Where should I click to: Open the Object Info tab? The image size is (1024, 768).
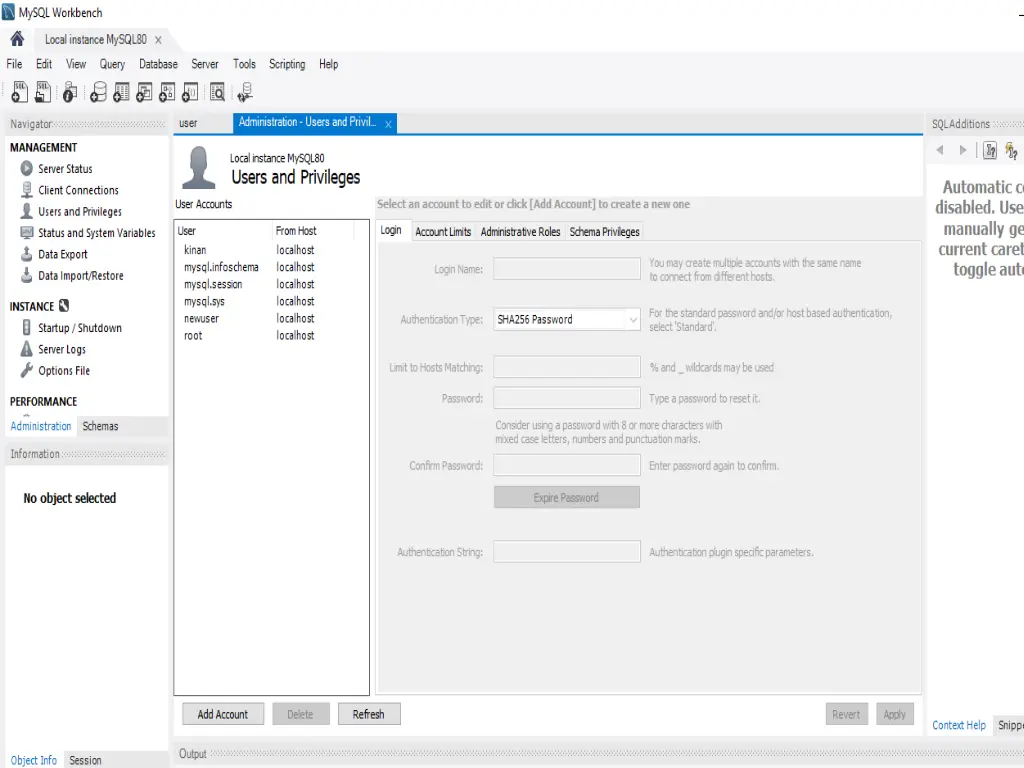(33, 760)
